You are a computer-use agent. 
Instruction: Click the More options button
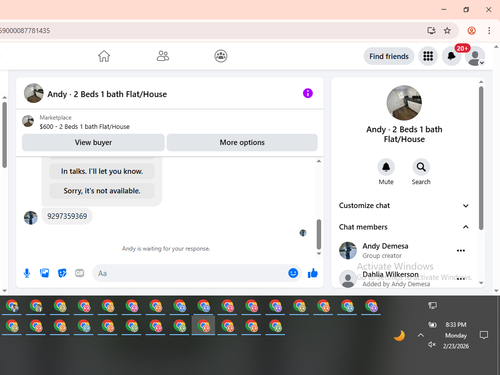[242, 142]
